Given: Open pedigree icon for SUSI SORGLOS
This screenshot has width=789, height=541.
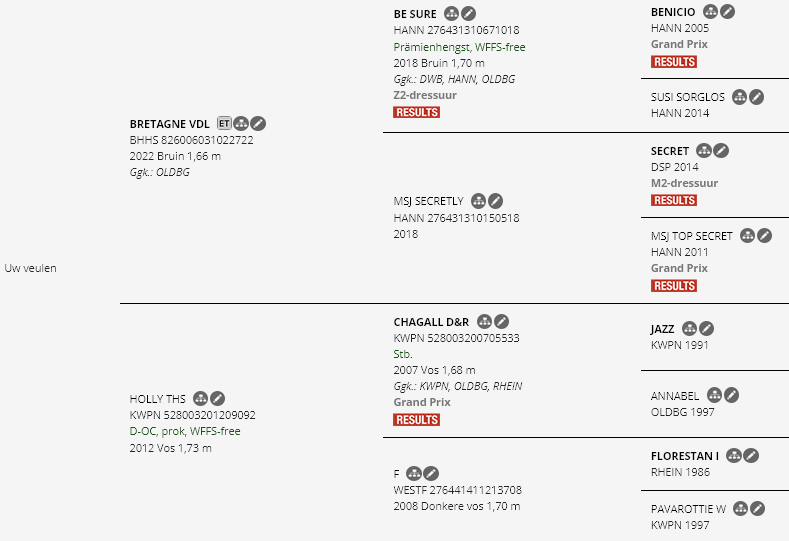Looking at the screenshot, I should tap(739, 97).
